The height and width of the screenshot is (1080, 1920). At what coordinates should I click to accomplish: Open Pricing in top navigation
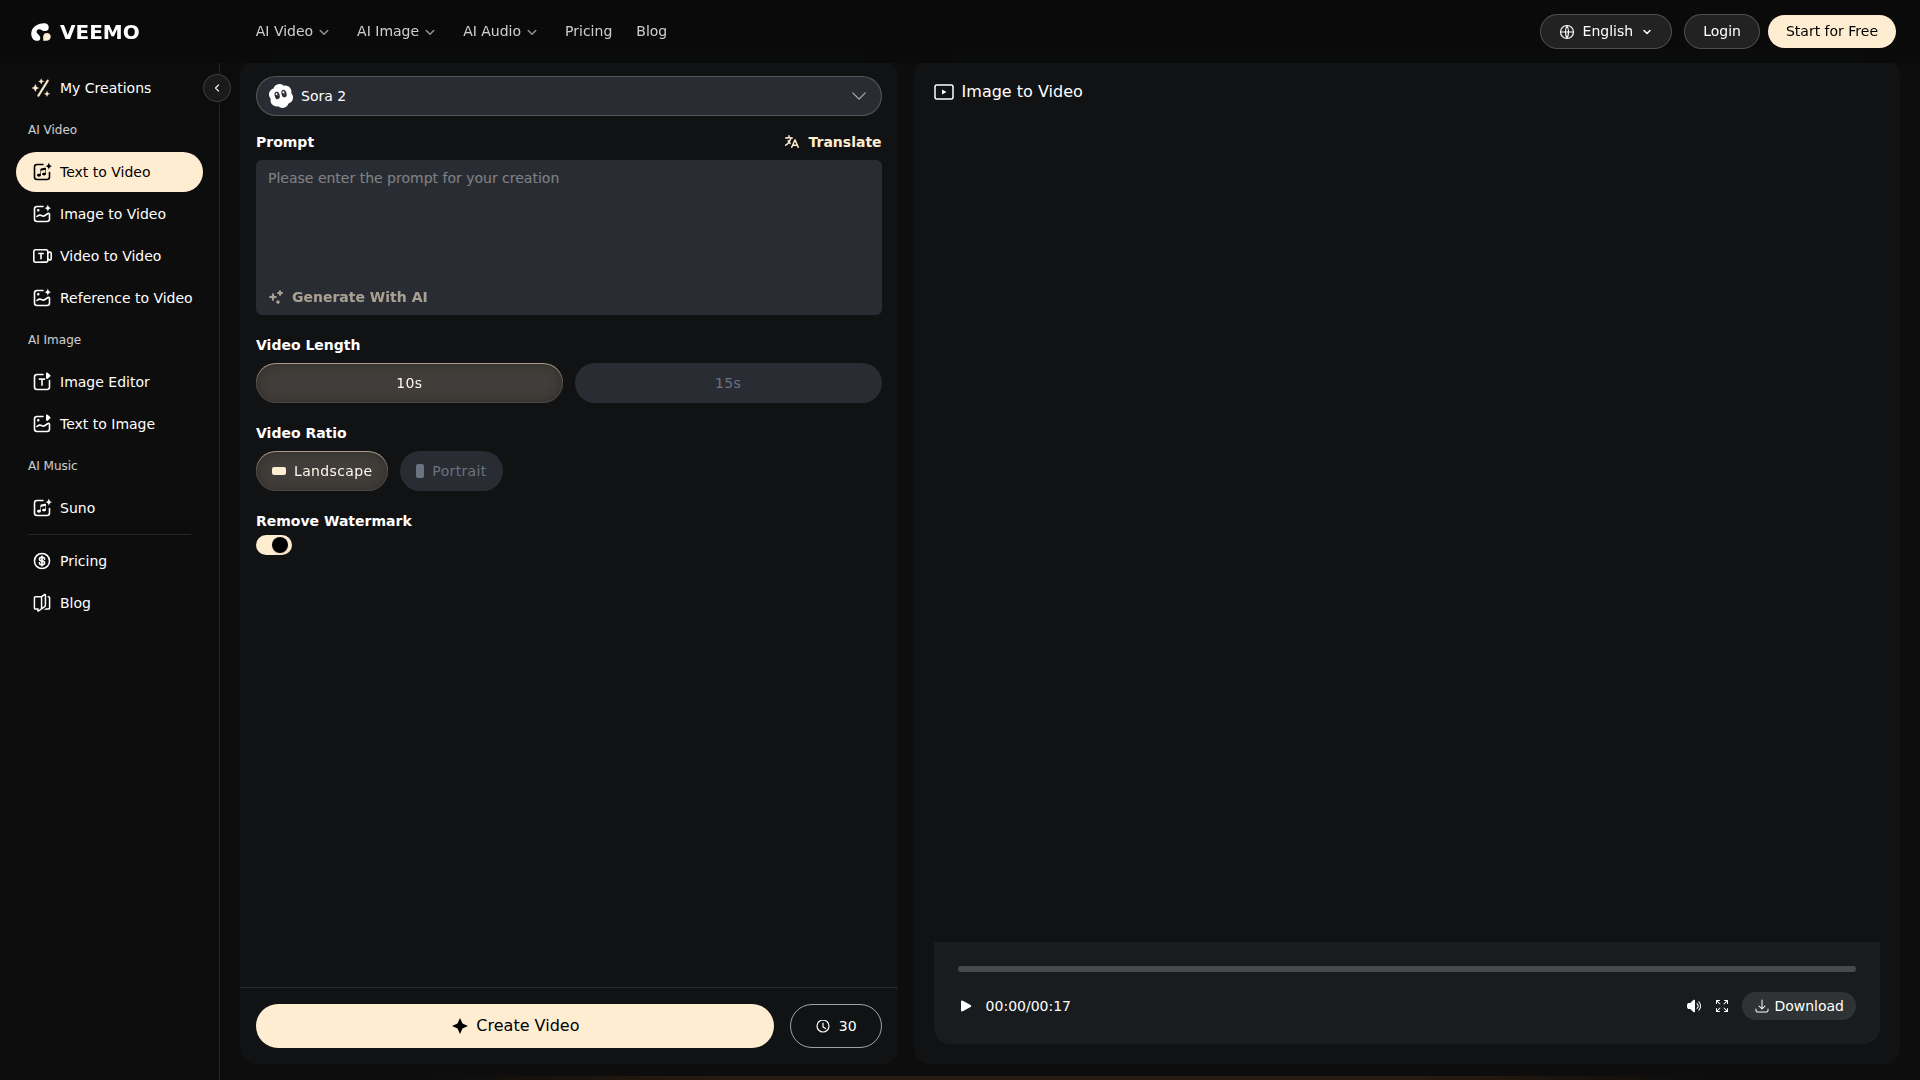coord(588,31)
